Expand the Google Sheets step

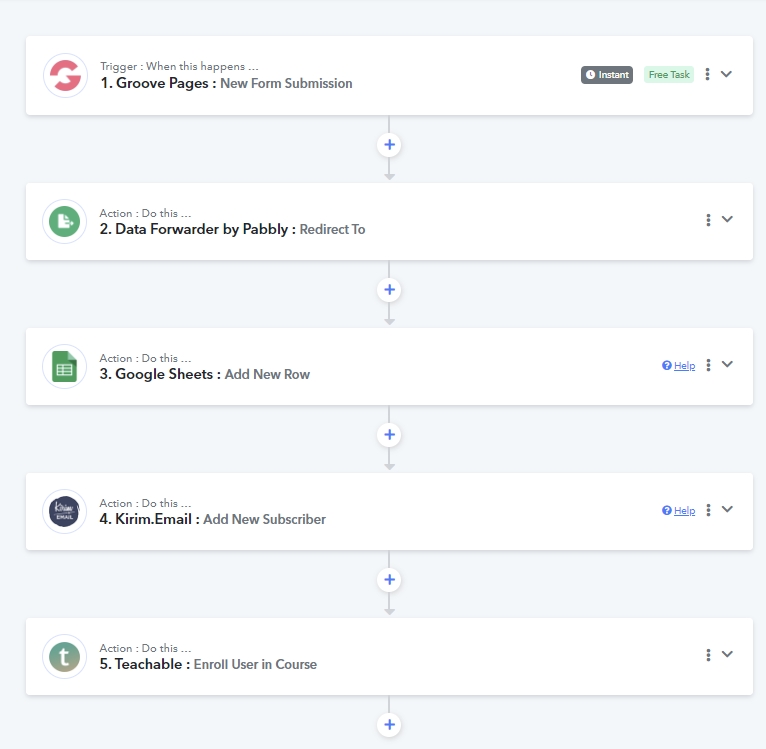tap(727, 364)
